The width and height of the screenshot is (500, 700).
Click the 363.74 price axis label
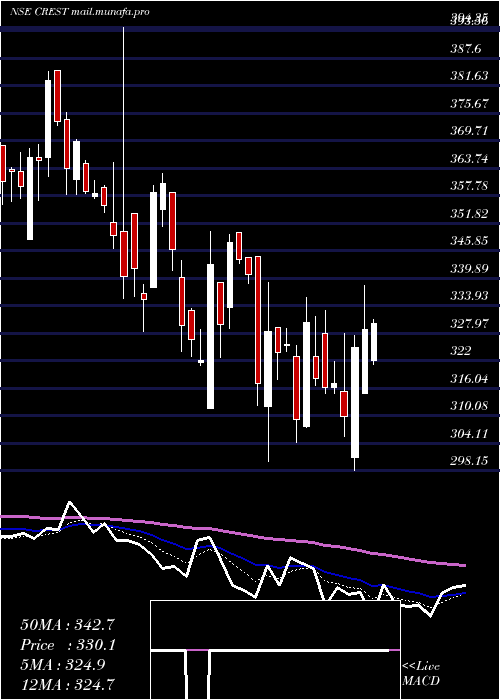click(469, 159)
